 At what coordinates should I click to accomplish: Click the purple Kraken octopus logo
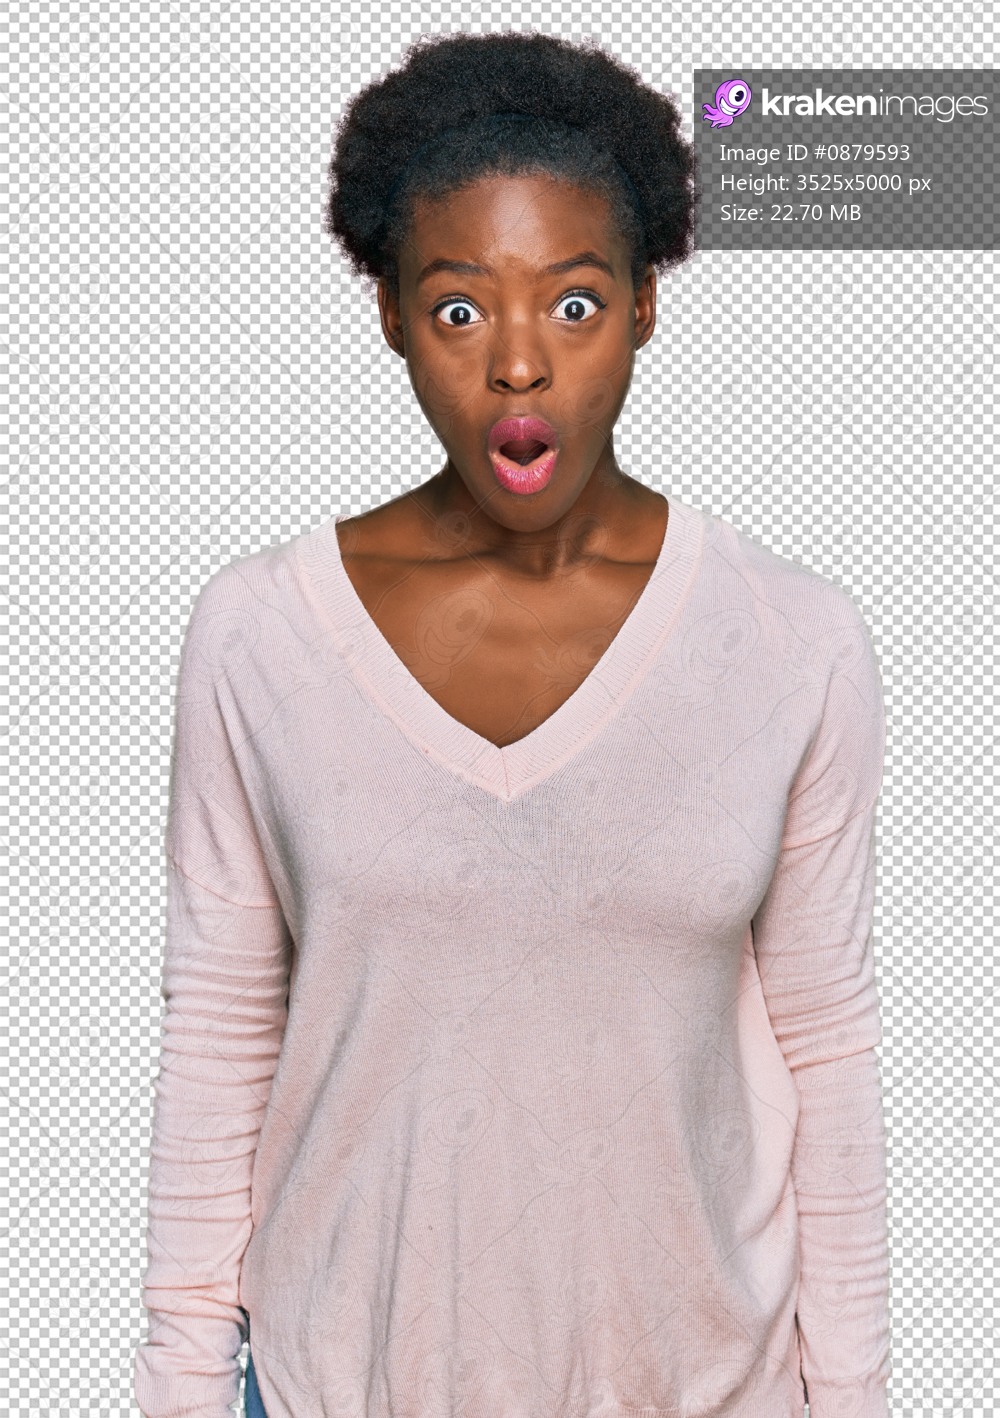(x=727, y=104)
